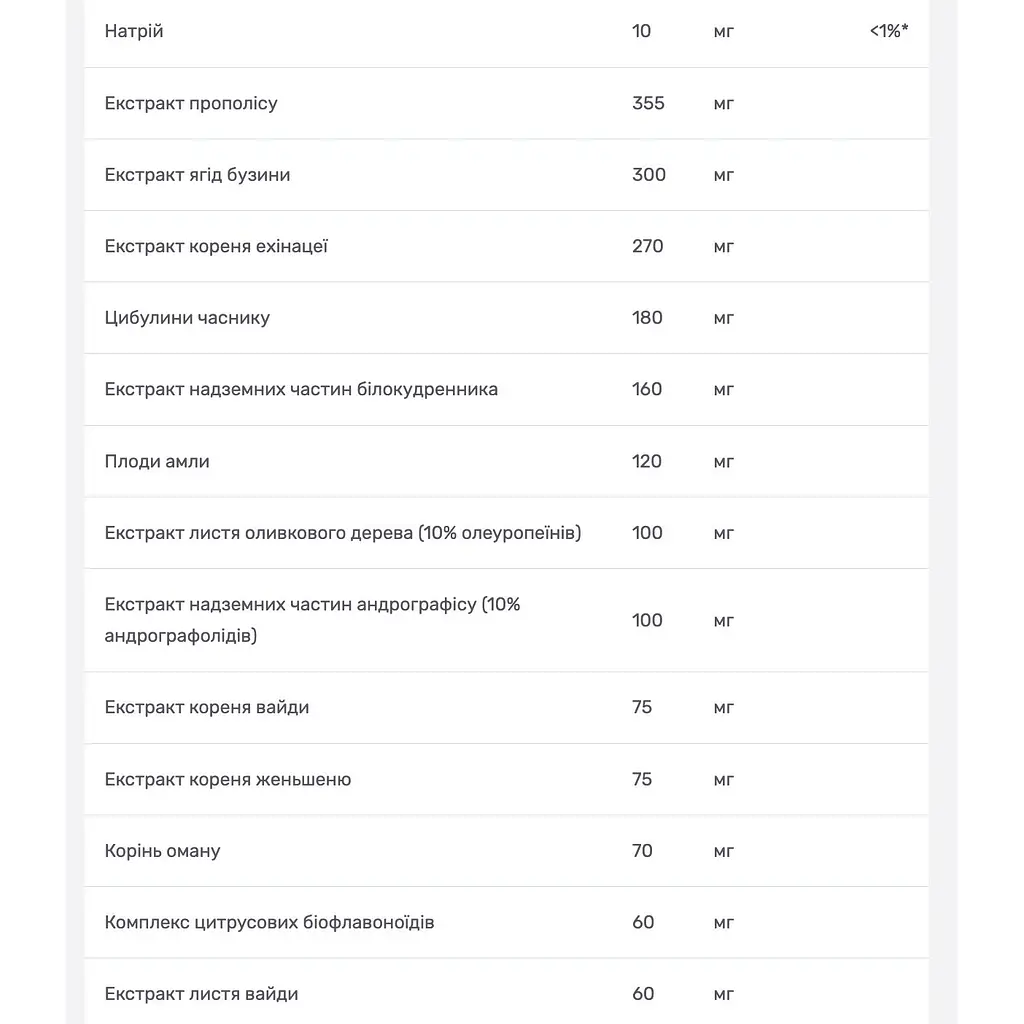Click Корінь оману ingredient name
The height and width of the screenshot is (1024, 1024).
[x=162, y=852]
